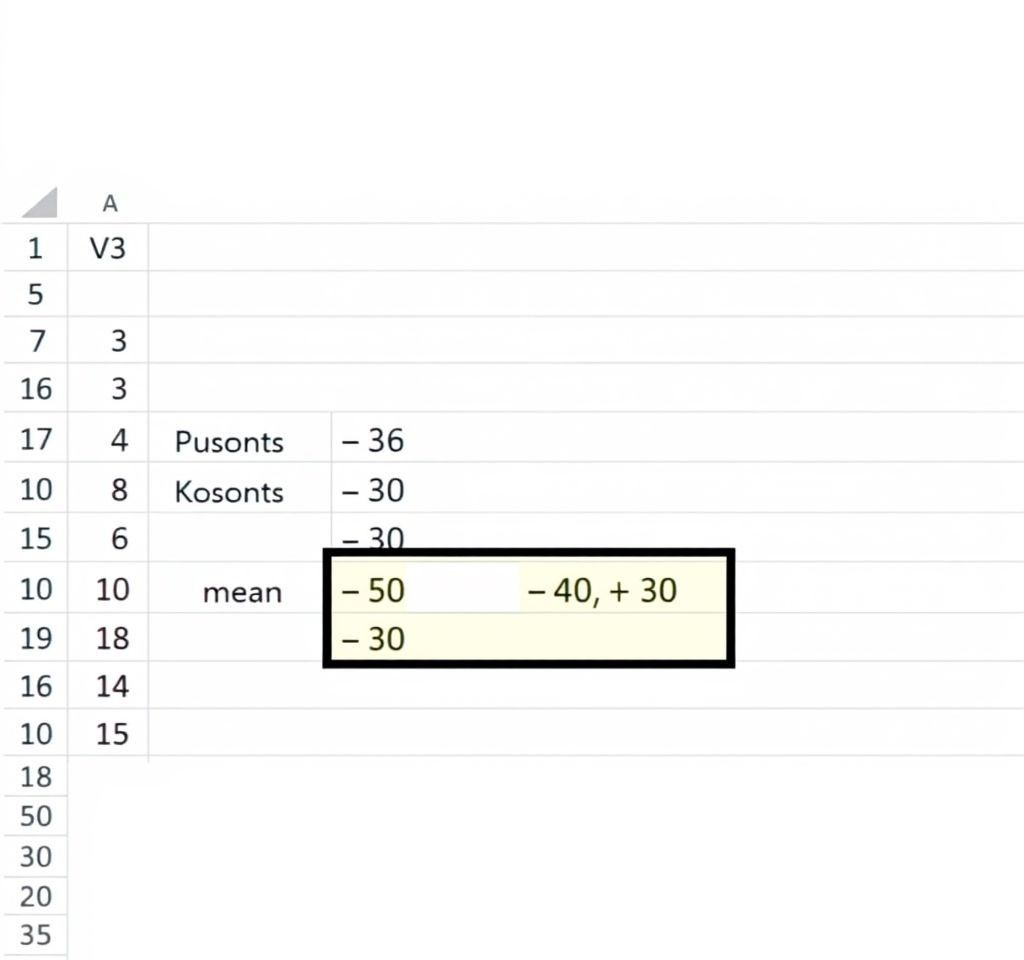
Task: Click the cell showing – 40, + 30
Action: tap(602, 590)
